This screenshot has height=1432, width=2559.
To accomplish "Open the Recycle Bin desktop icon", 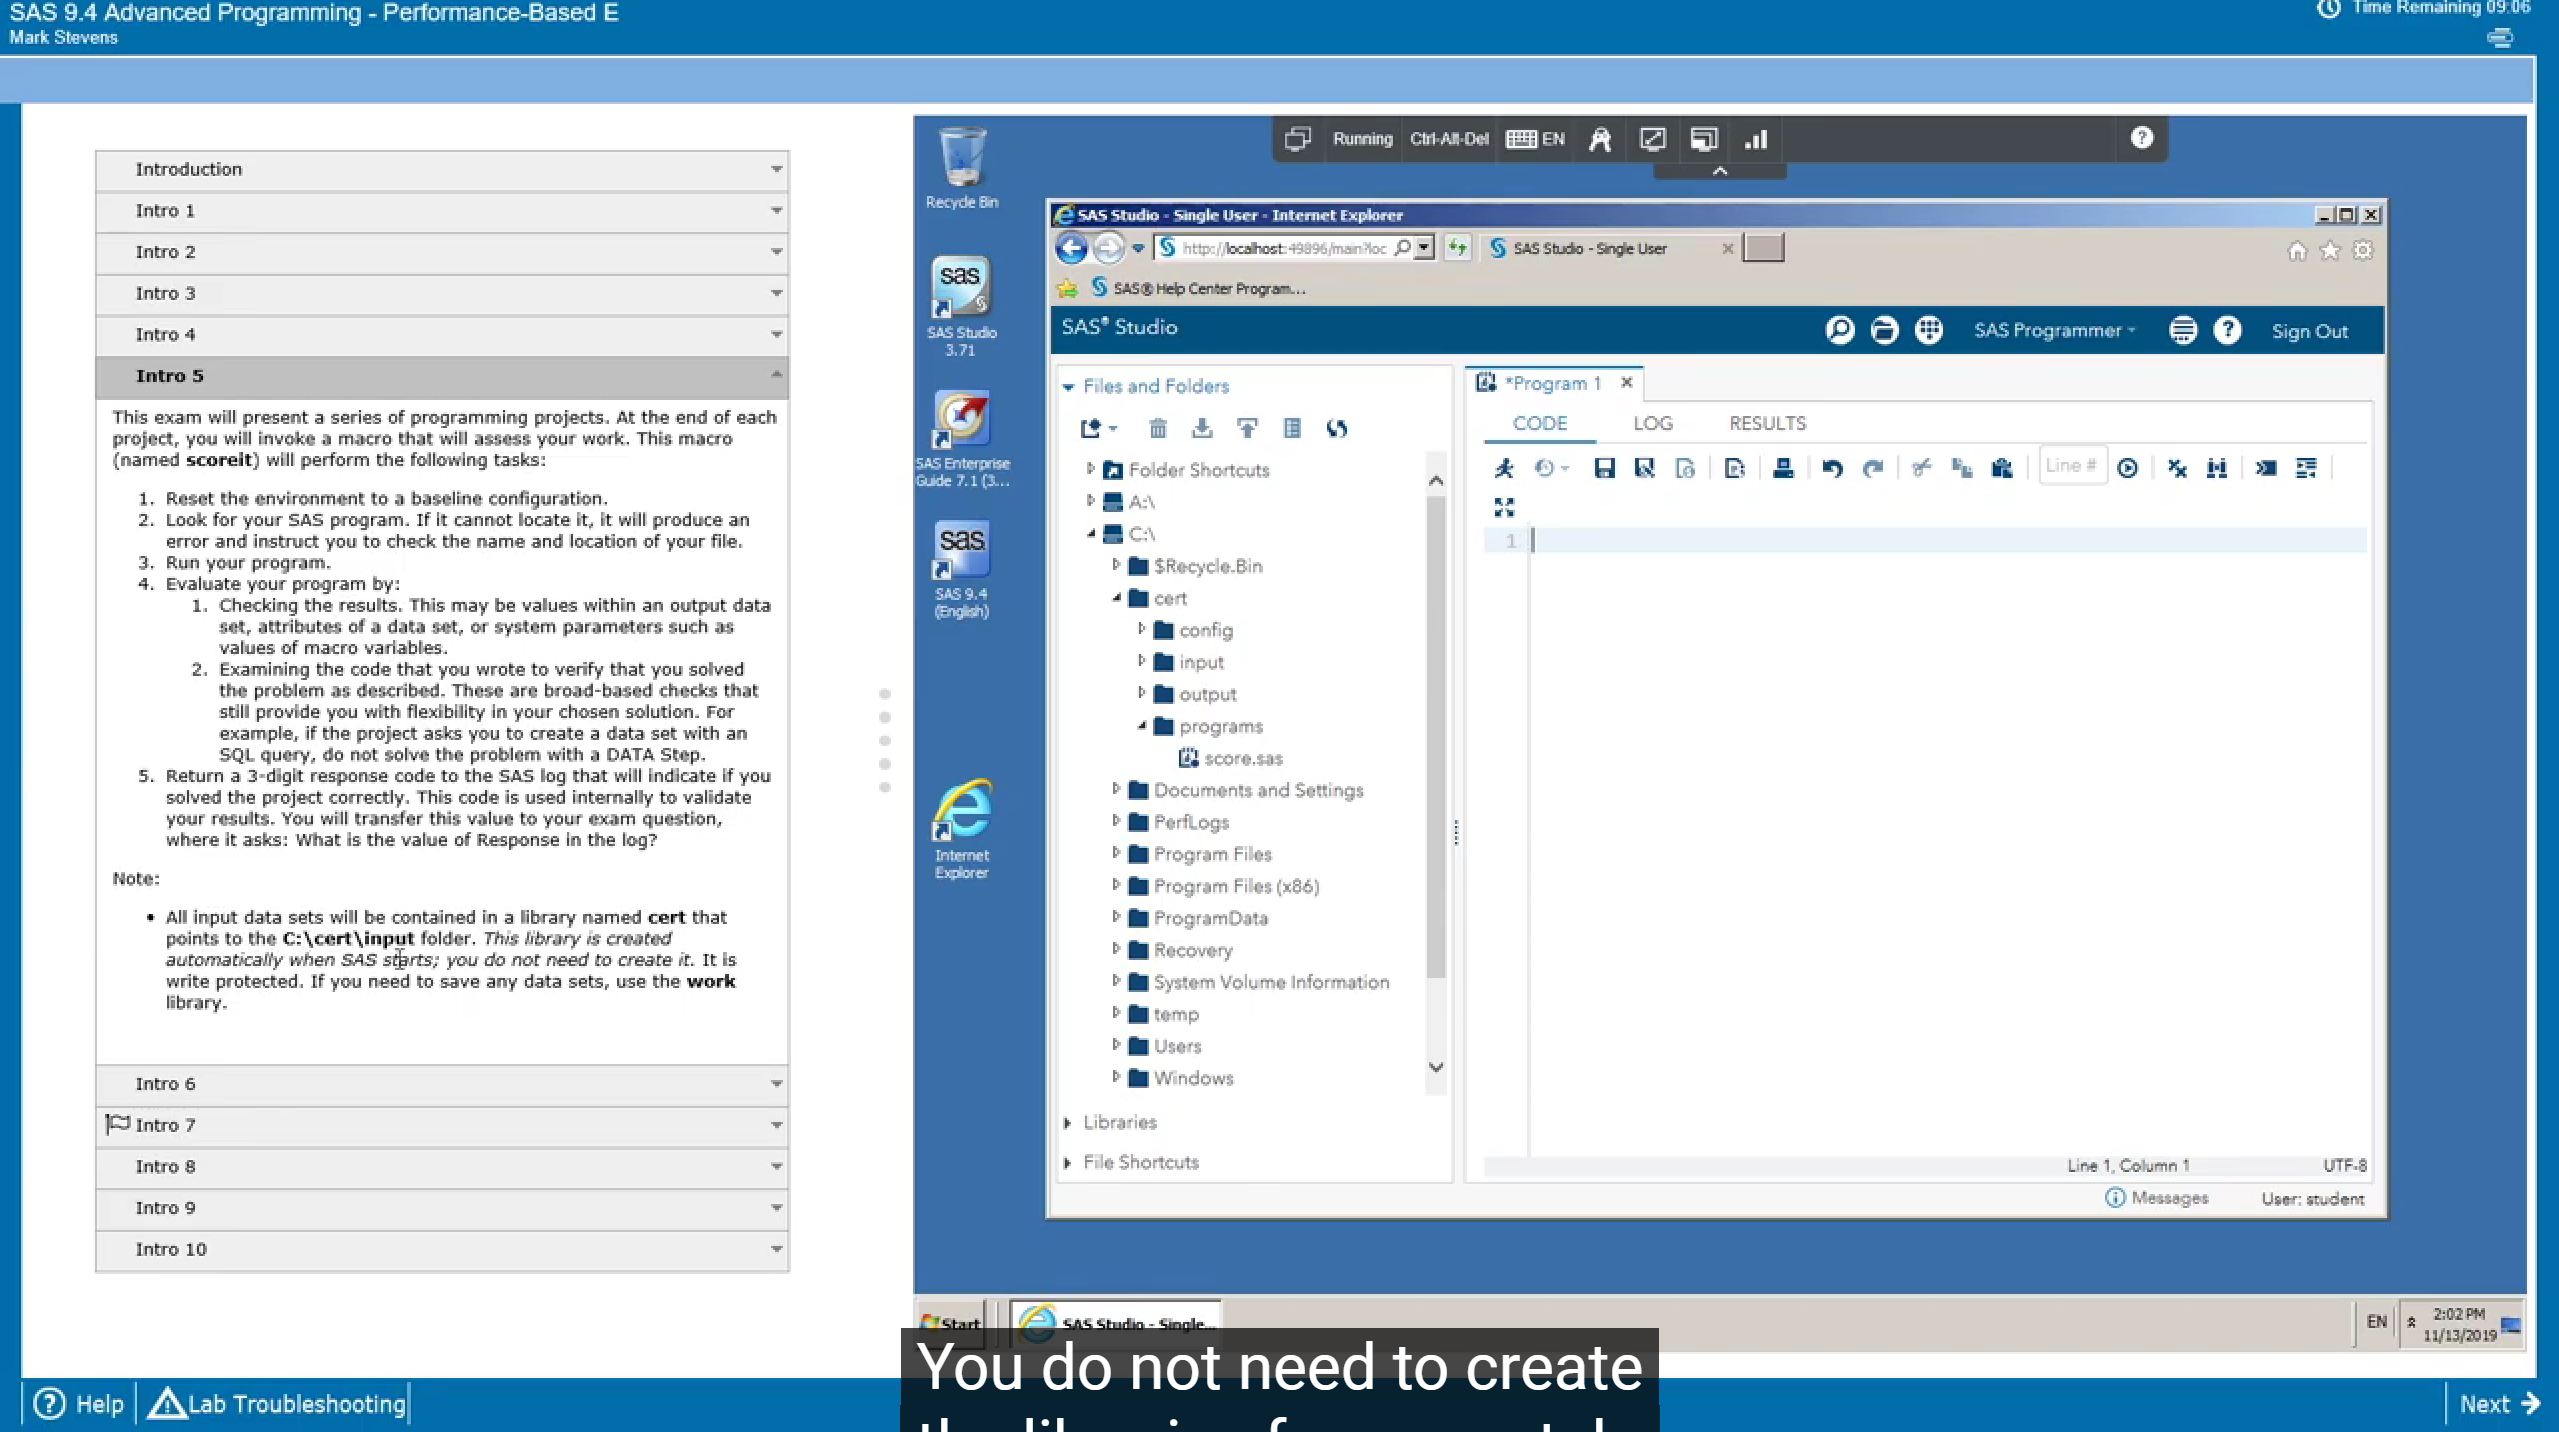I will coord(962,168).
